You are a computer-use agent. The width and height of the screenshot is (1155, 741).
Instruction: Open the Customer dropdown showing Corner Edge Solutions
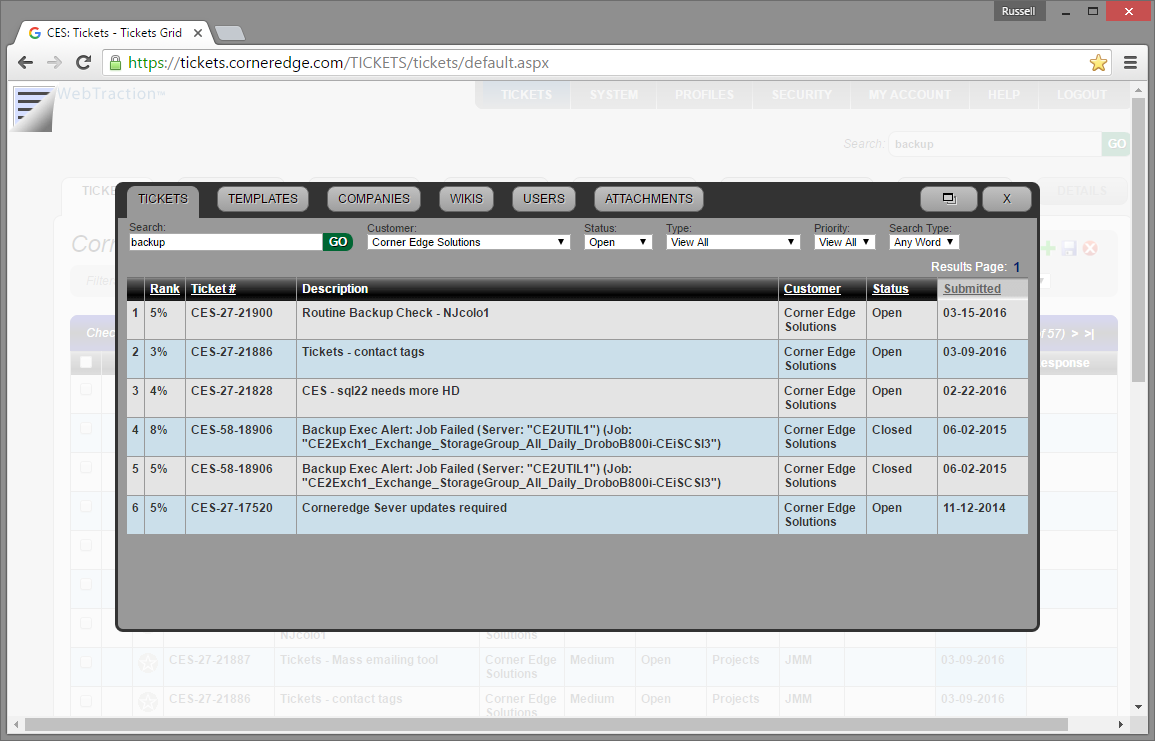point(468,242)
